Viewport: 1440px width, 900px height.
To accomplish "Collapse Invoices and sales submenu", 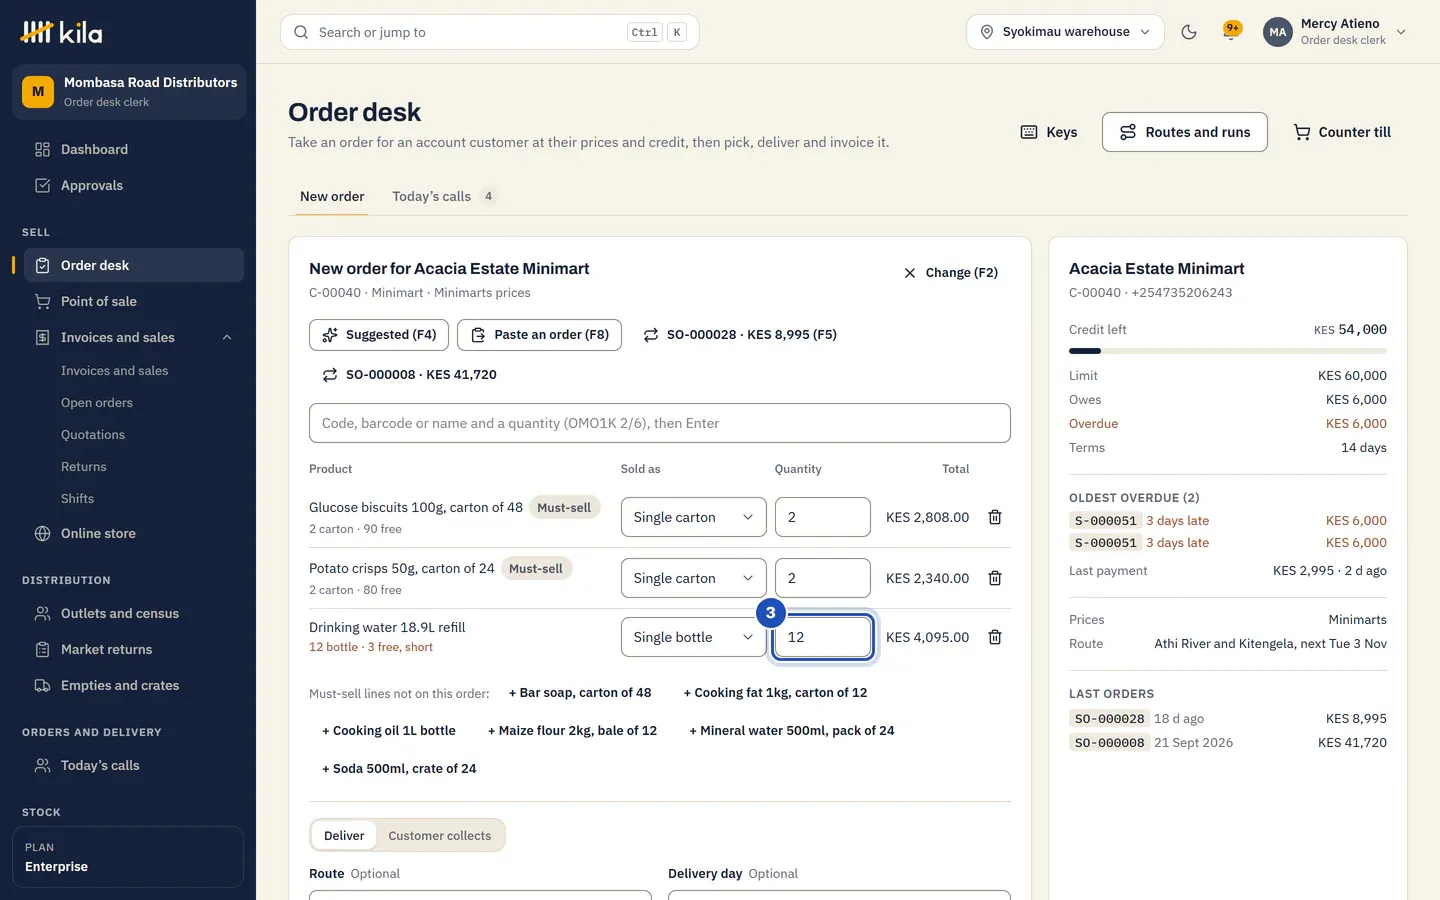I will pos(227,337).
